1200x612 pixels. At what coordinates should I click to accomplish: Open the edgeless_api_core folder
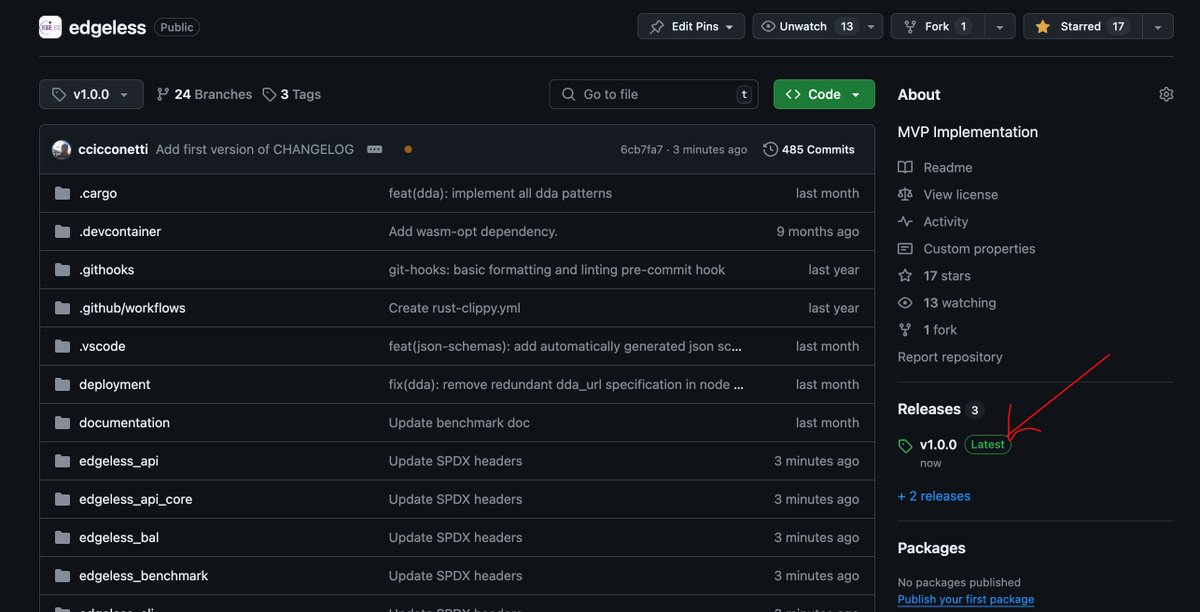pyautogui.click(x=136, y=499)
